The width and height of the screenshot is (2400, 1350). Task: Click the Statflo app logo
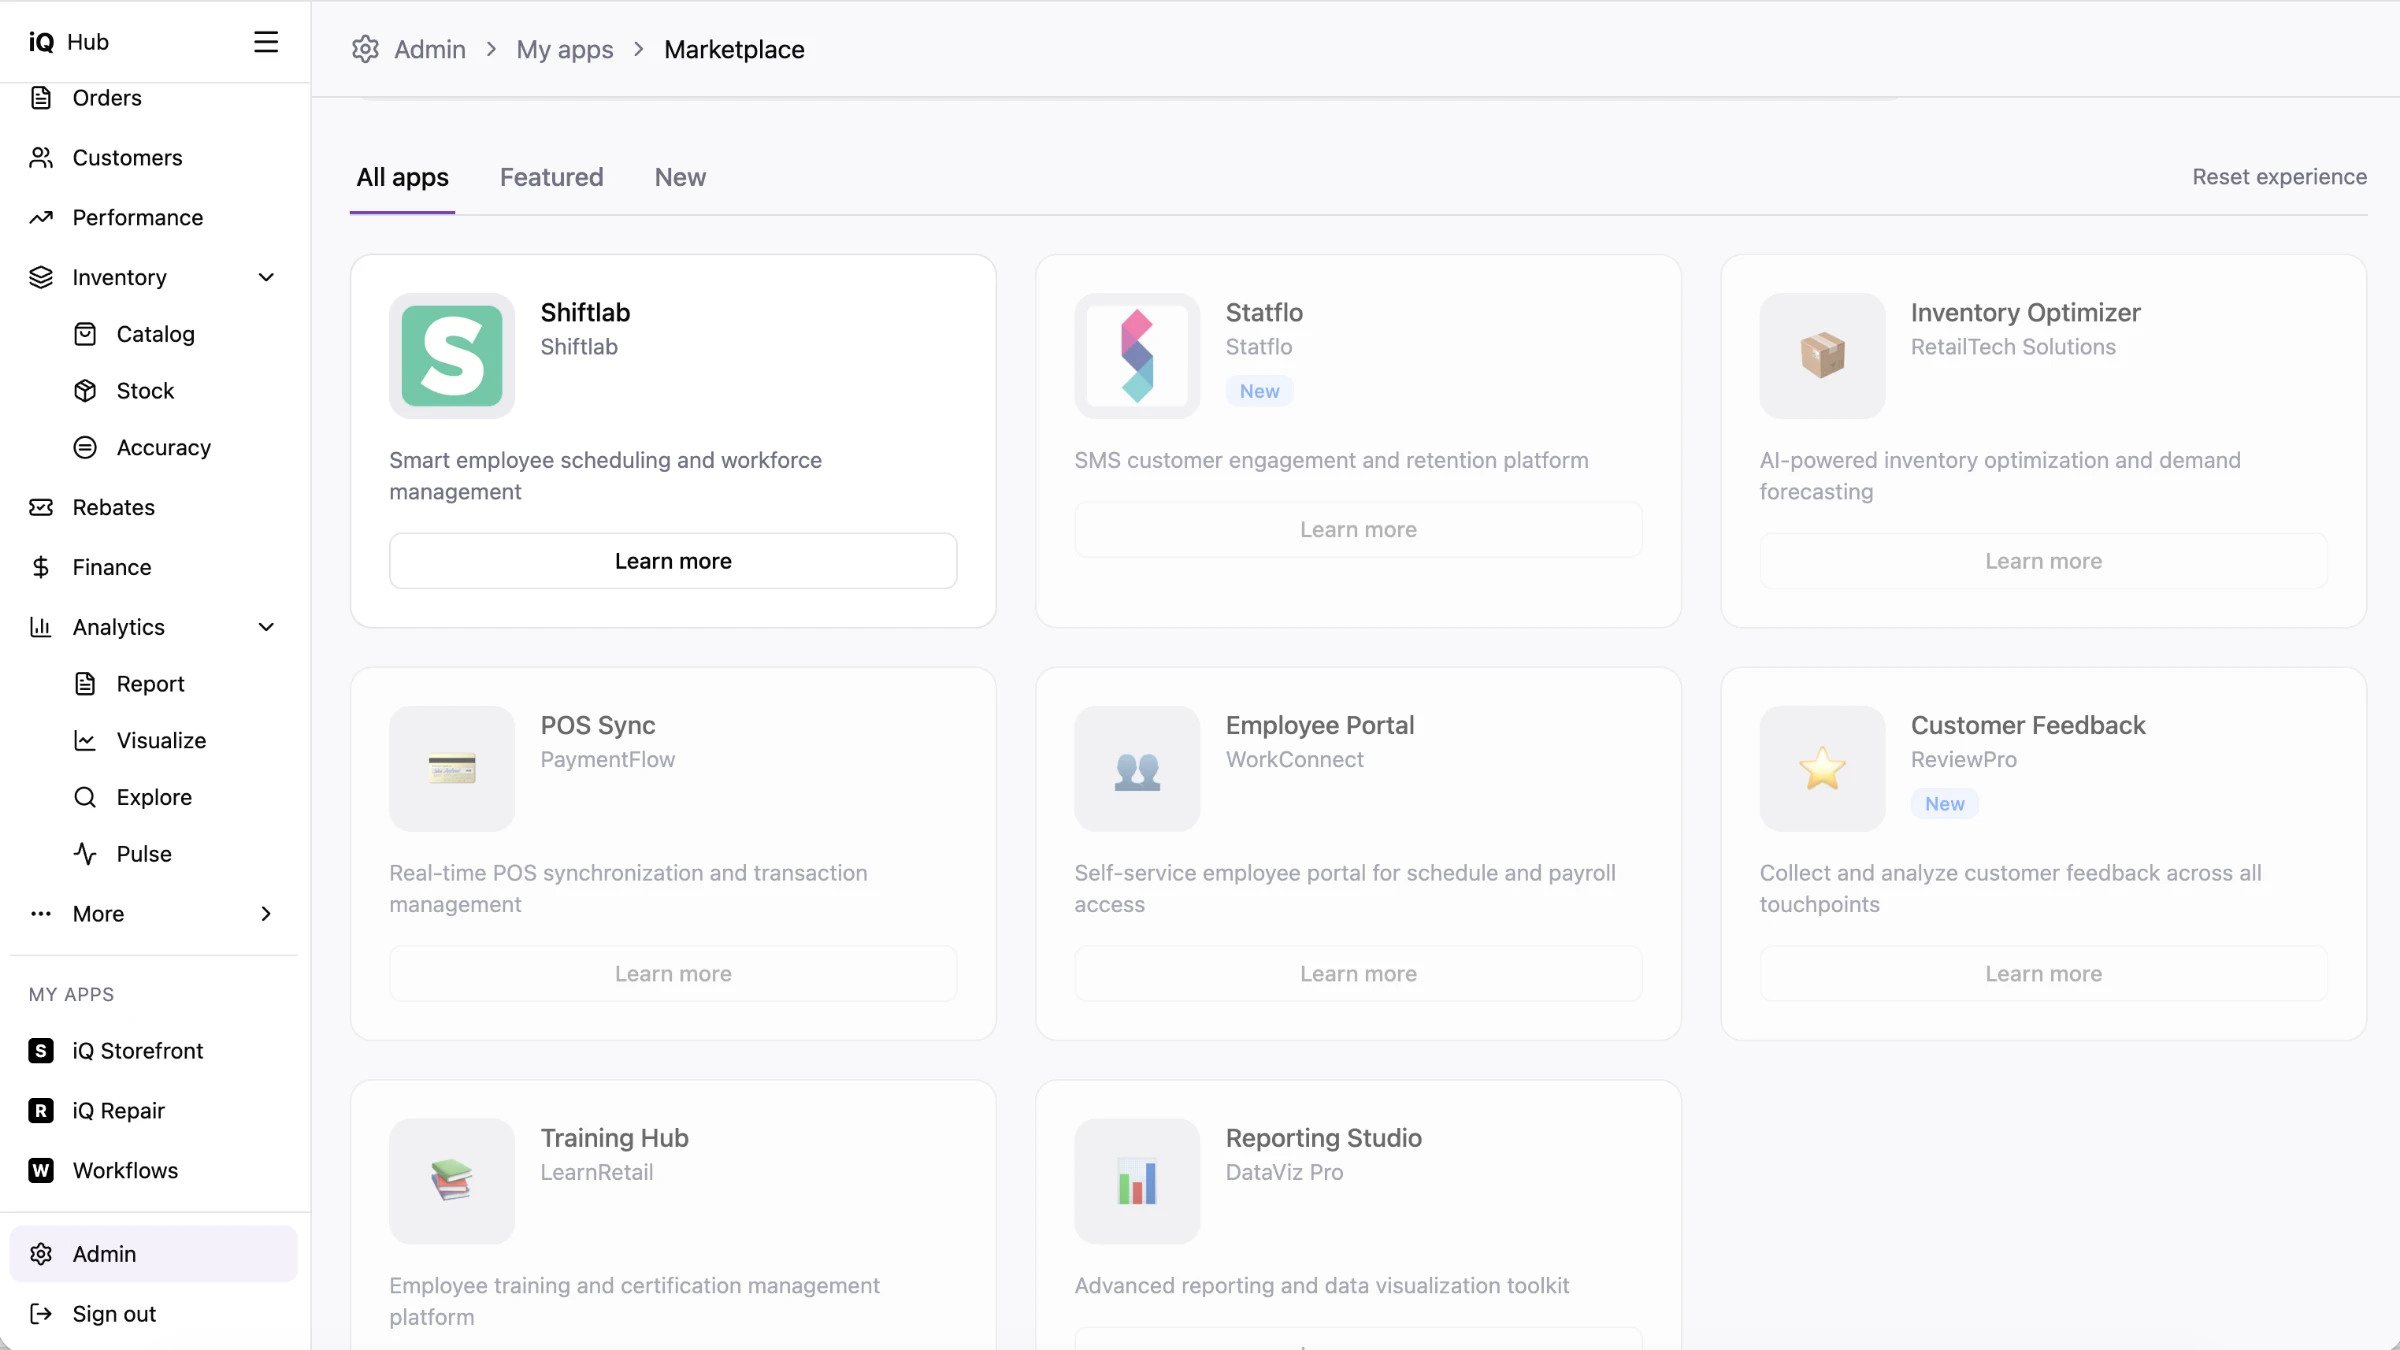(1137, 356)
